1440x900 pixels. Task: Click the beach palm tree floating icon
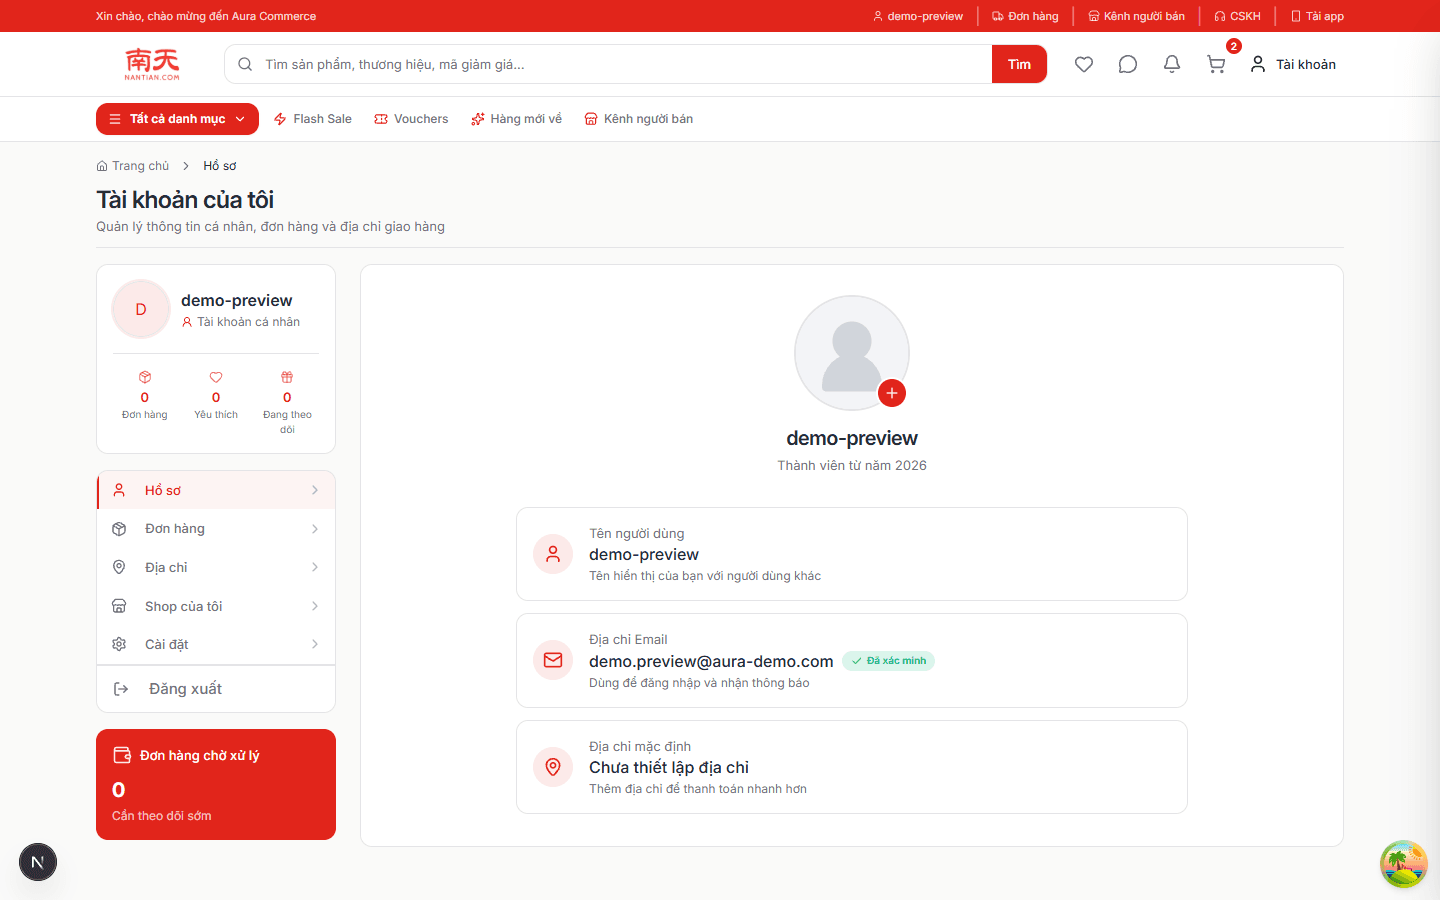tap(1404, 864)
